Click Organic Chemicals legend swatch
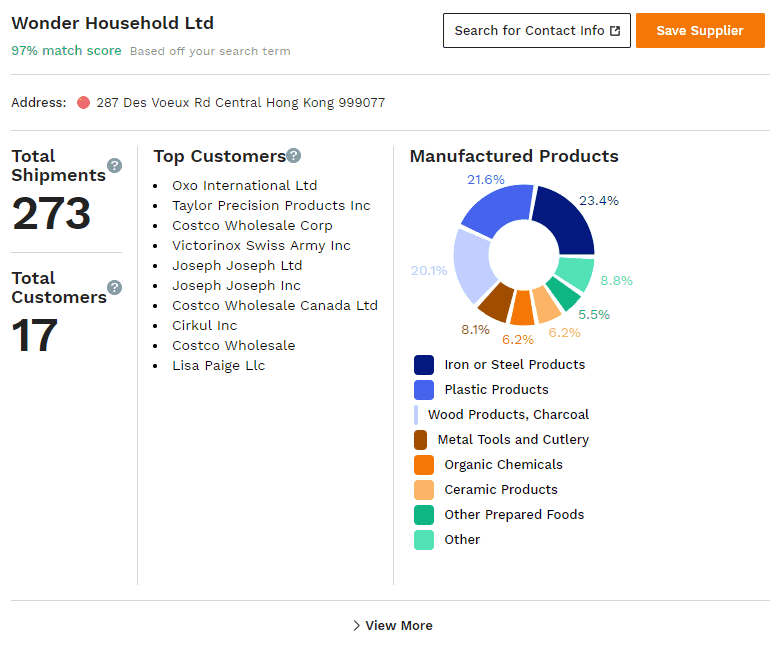 pos(424,464)
